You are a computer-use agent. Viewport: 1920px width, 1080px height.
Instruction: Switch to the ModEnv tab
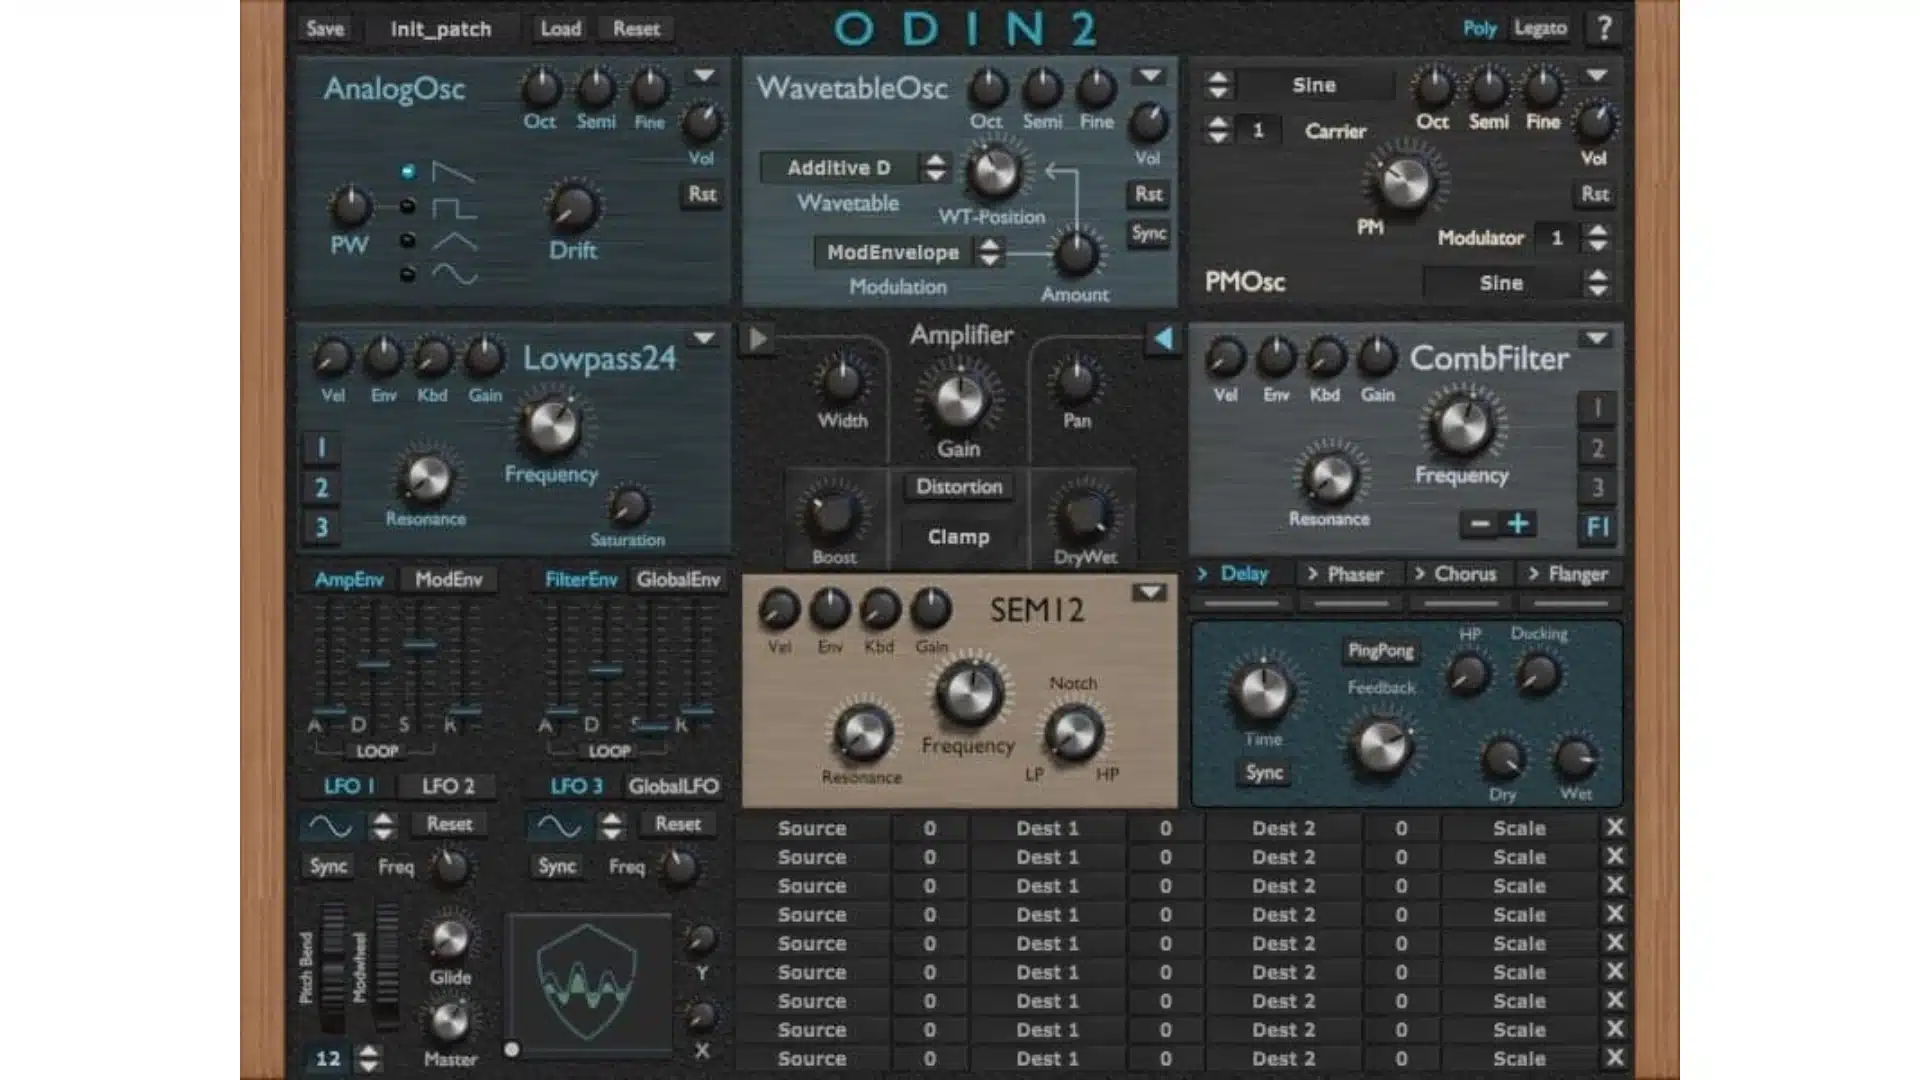[x=449, y=579]
